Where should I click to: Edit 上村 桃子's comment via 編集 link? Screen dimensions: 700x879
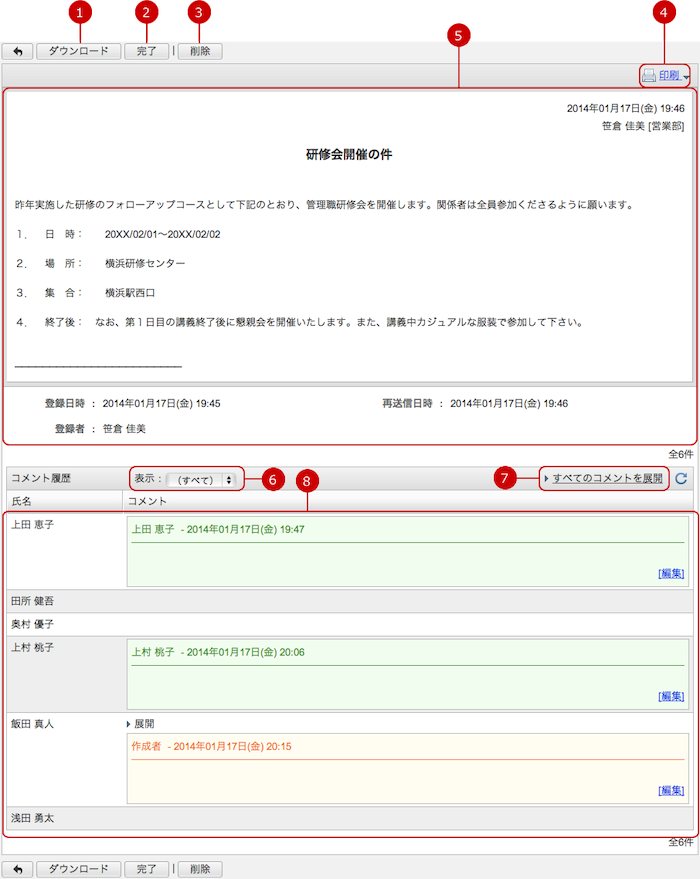671,695
